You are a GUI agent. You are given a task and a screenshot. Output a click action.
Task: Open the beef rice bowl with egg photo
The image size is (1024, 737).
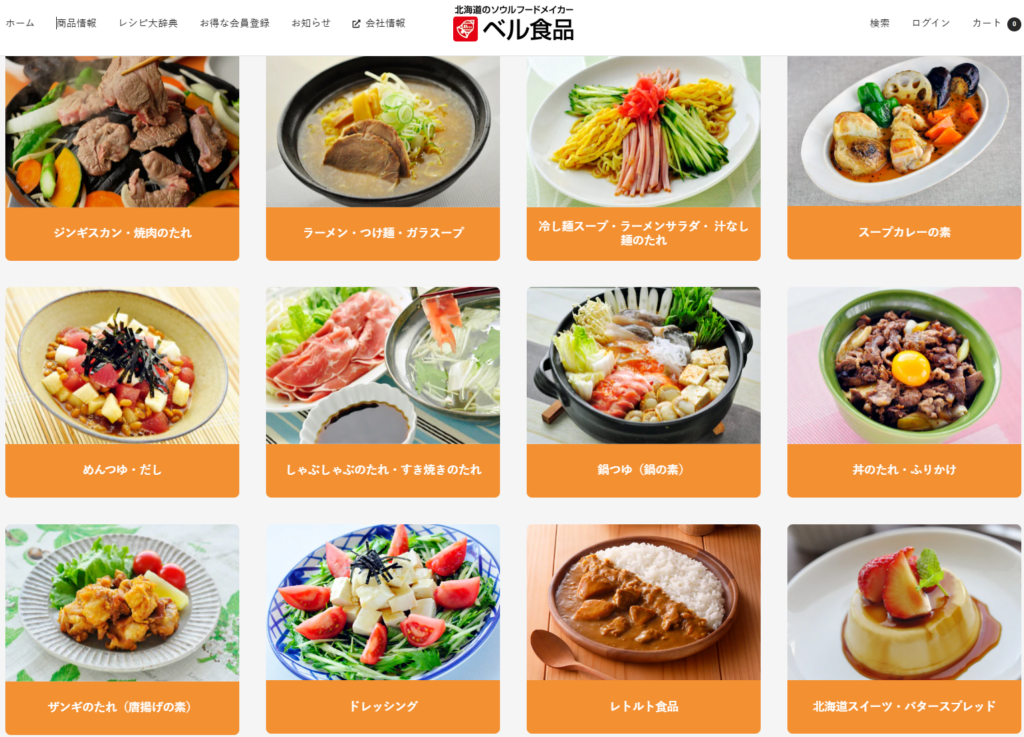point(904,366)
